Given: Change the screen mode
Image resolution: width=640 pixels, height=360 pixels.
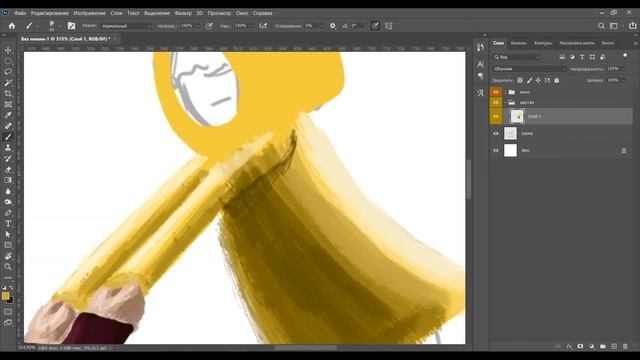Looking at the screenshot, I should click(8, 322).
